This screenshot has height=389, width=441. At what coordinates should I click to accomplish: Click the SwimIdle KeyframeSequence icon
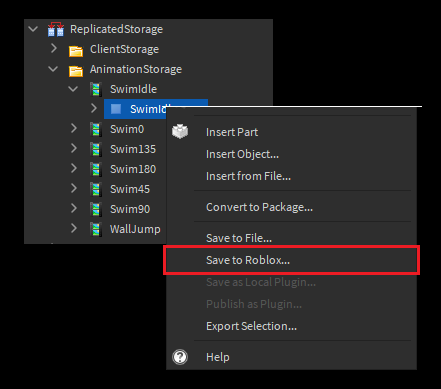tap(96, 89)
